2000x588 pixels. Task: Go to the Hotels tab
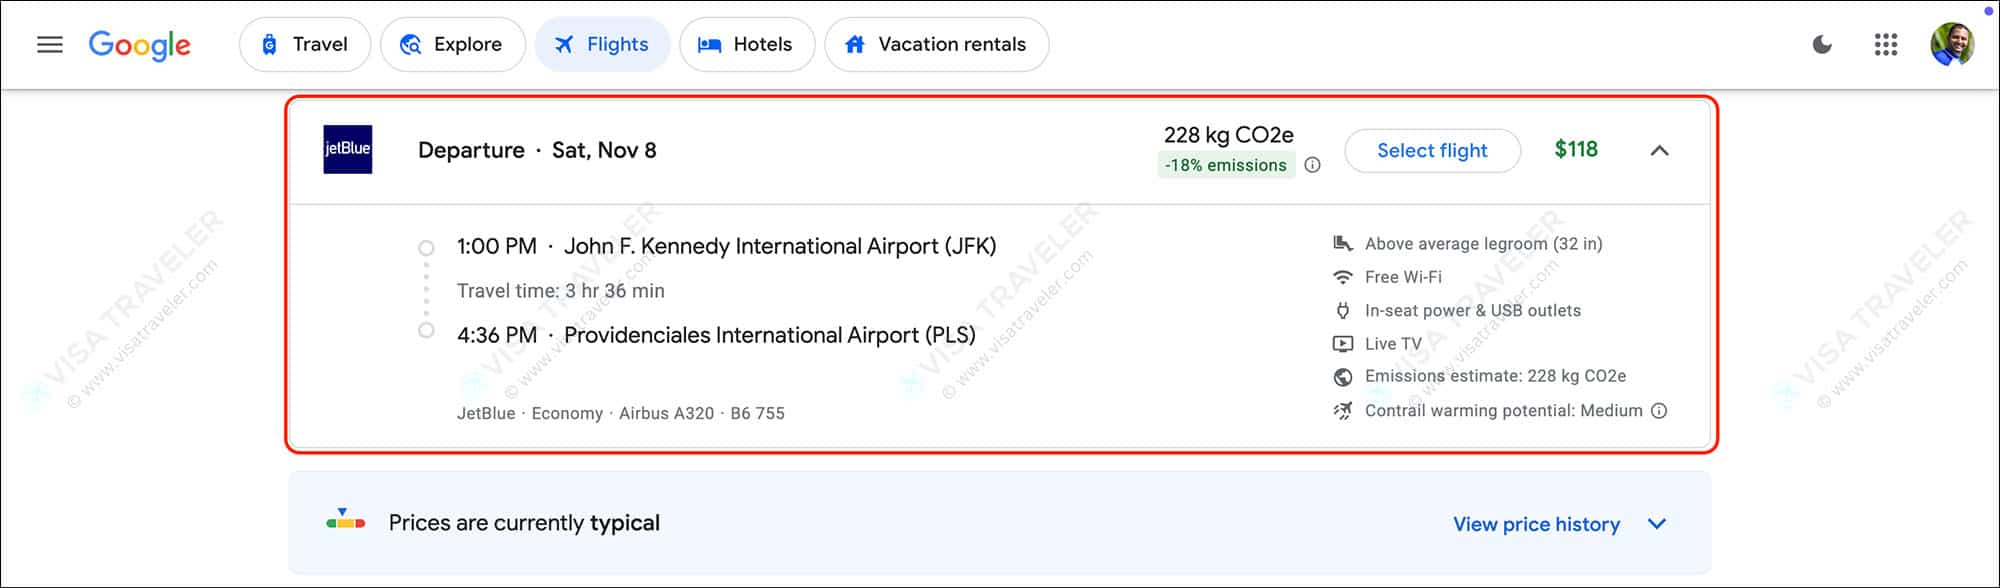(x=747, y=45)
